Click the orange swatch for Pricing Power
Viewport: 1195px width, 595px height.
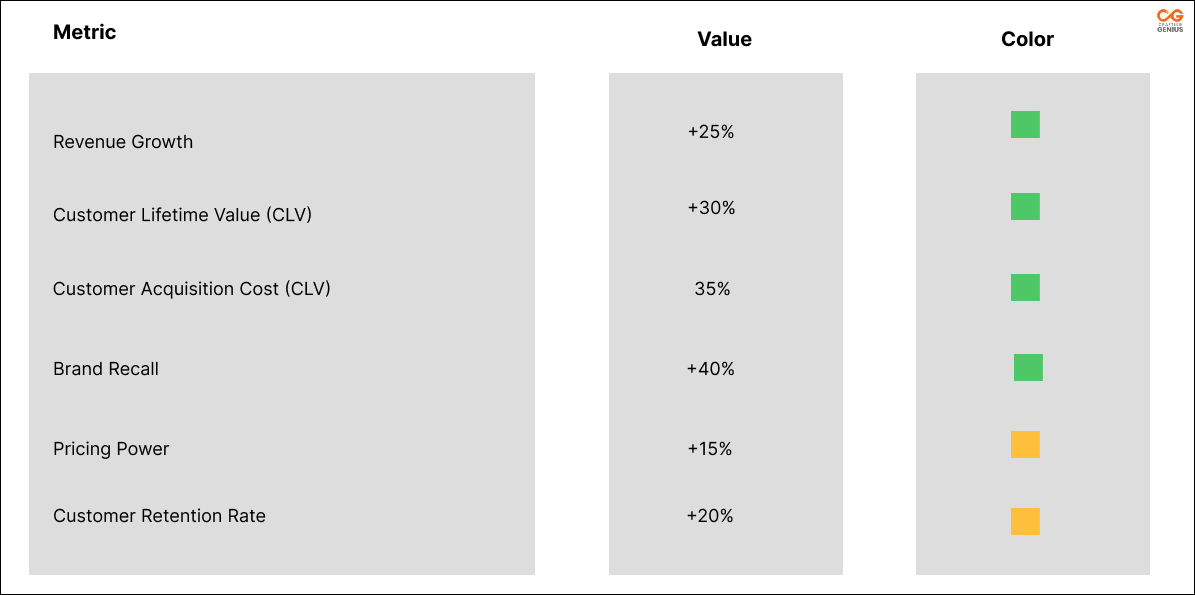click(x=1025, y=445)
